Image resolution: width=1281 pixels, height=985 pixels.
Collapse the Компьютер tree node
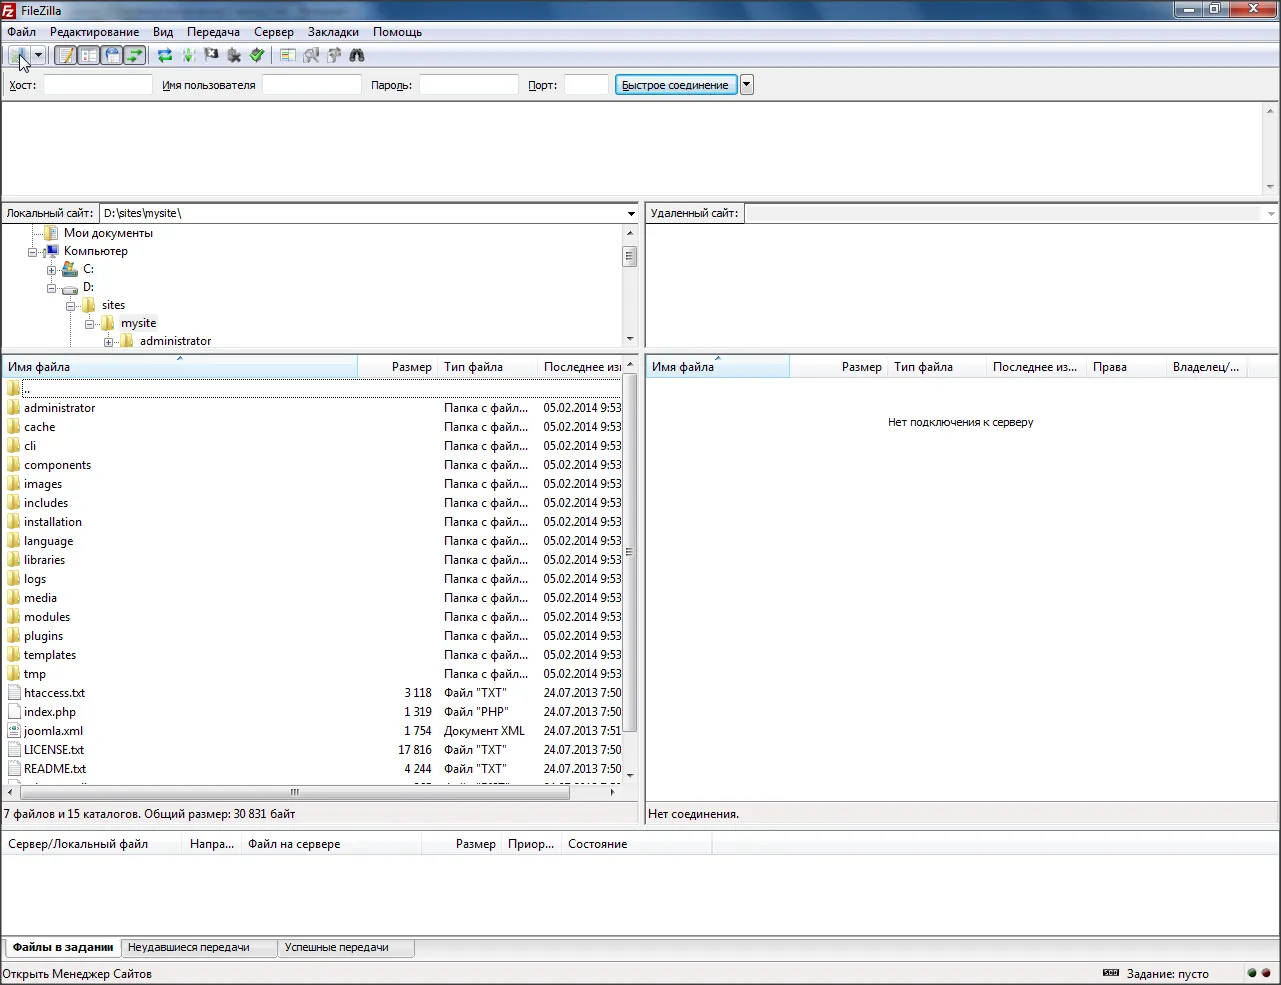33,252
